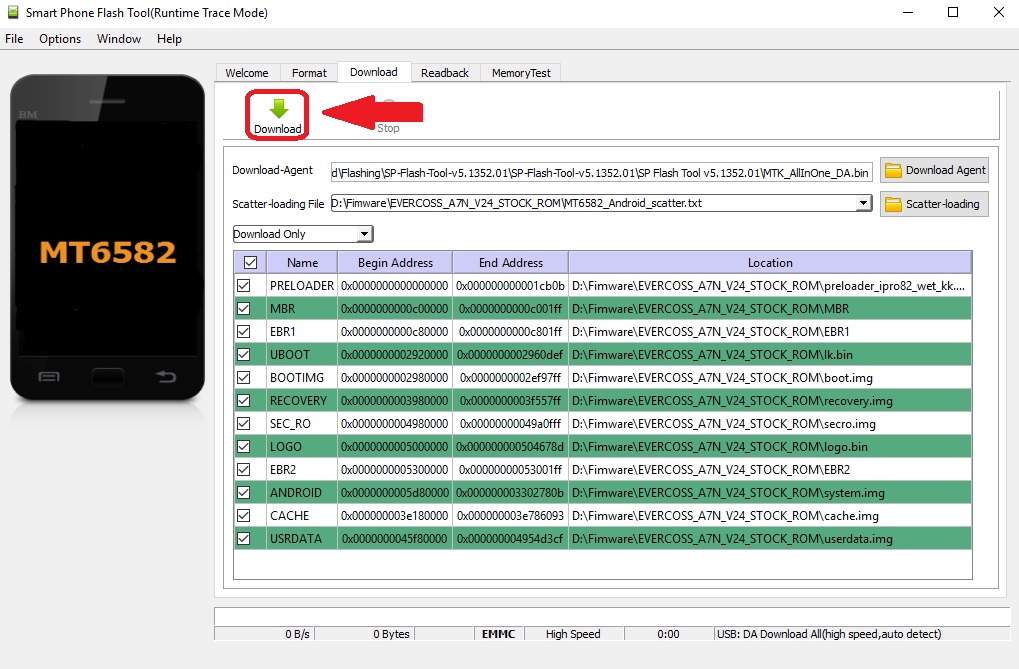Uncheck the ANDROID partition checkbox
1019x669 pixels.
(x=244, y=493)
